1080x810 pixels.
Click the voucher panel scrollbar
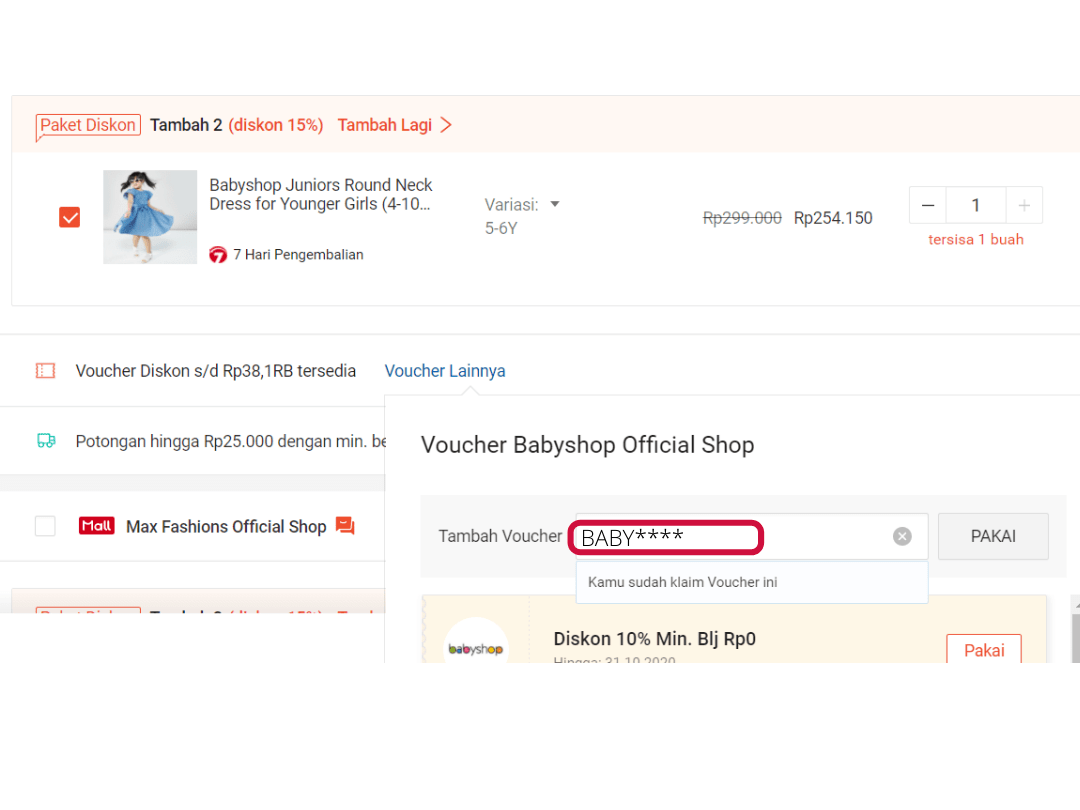[x=1075, y=637]
